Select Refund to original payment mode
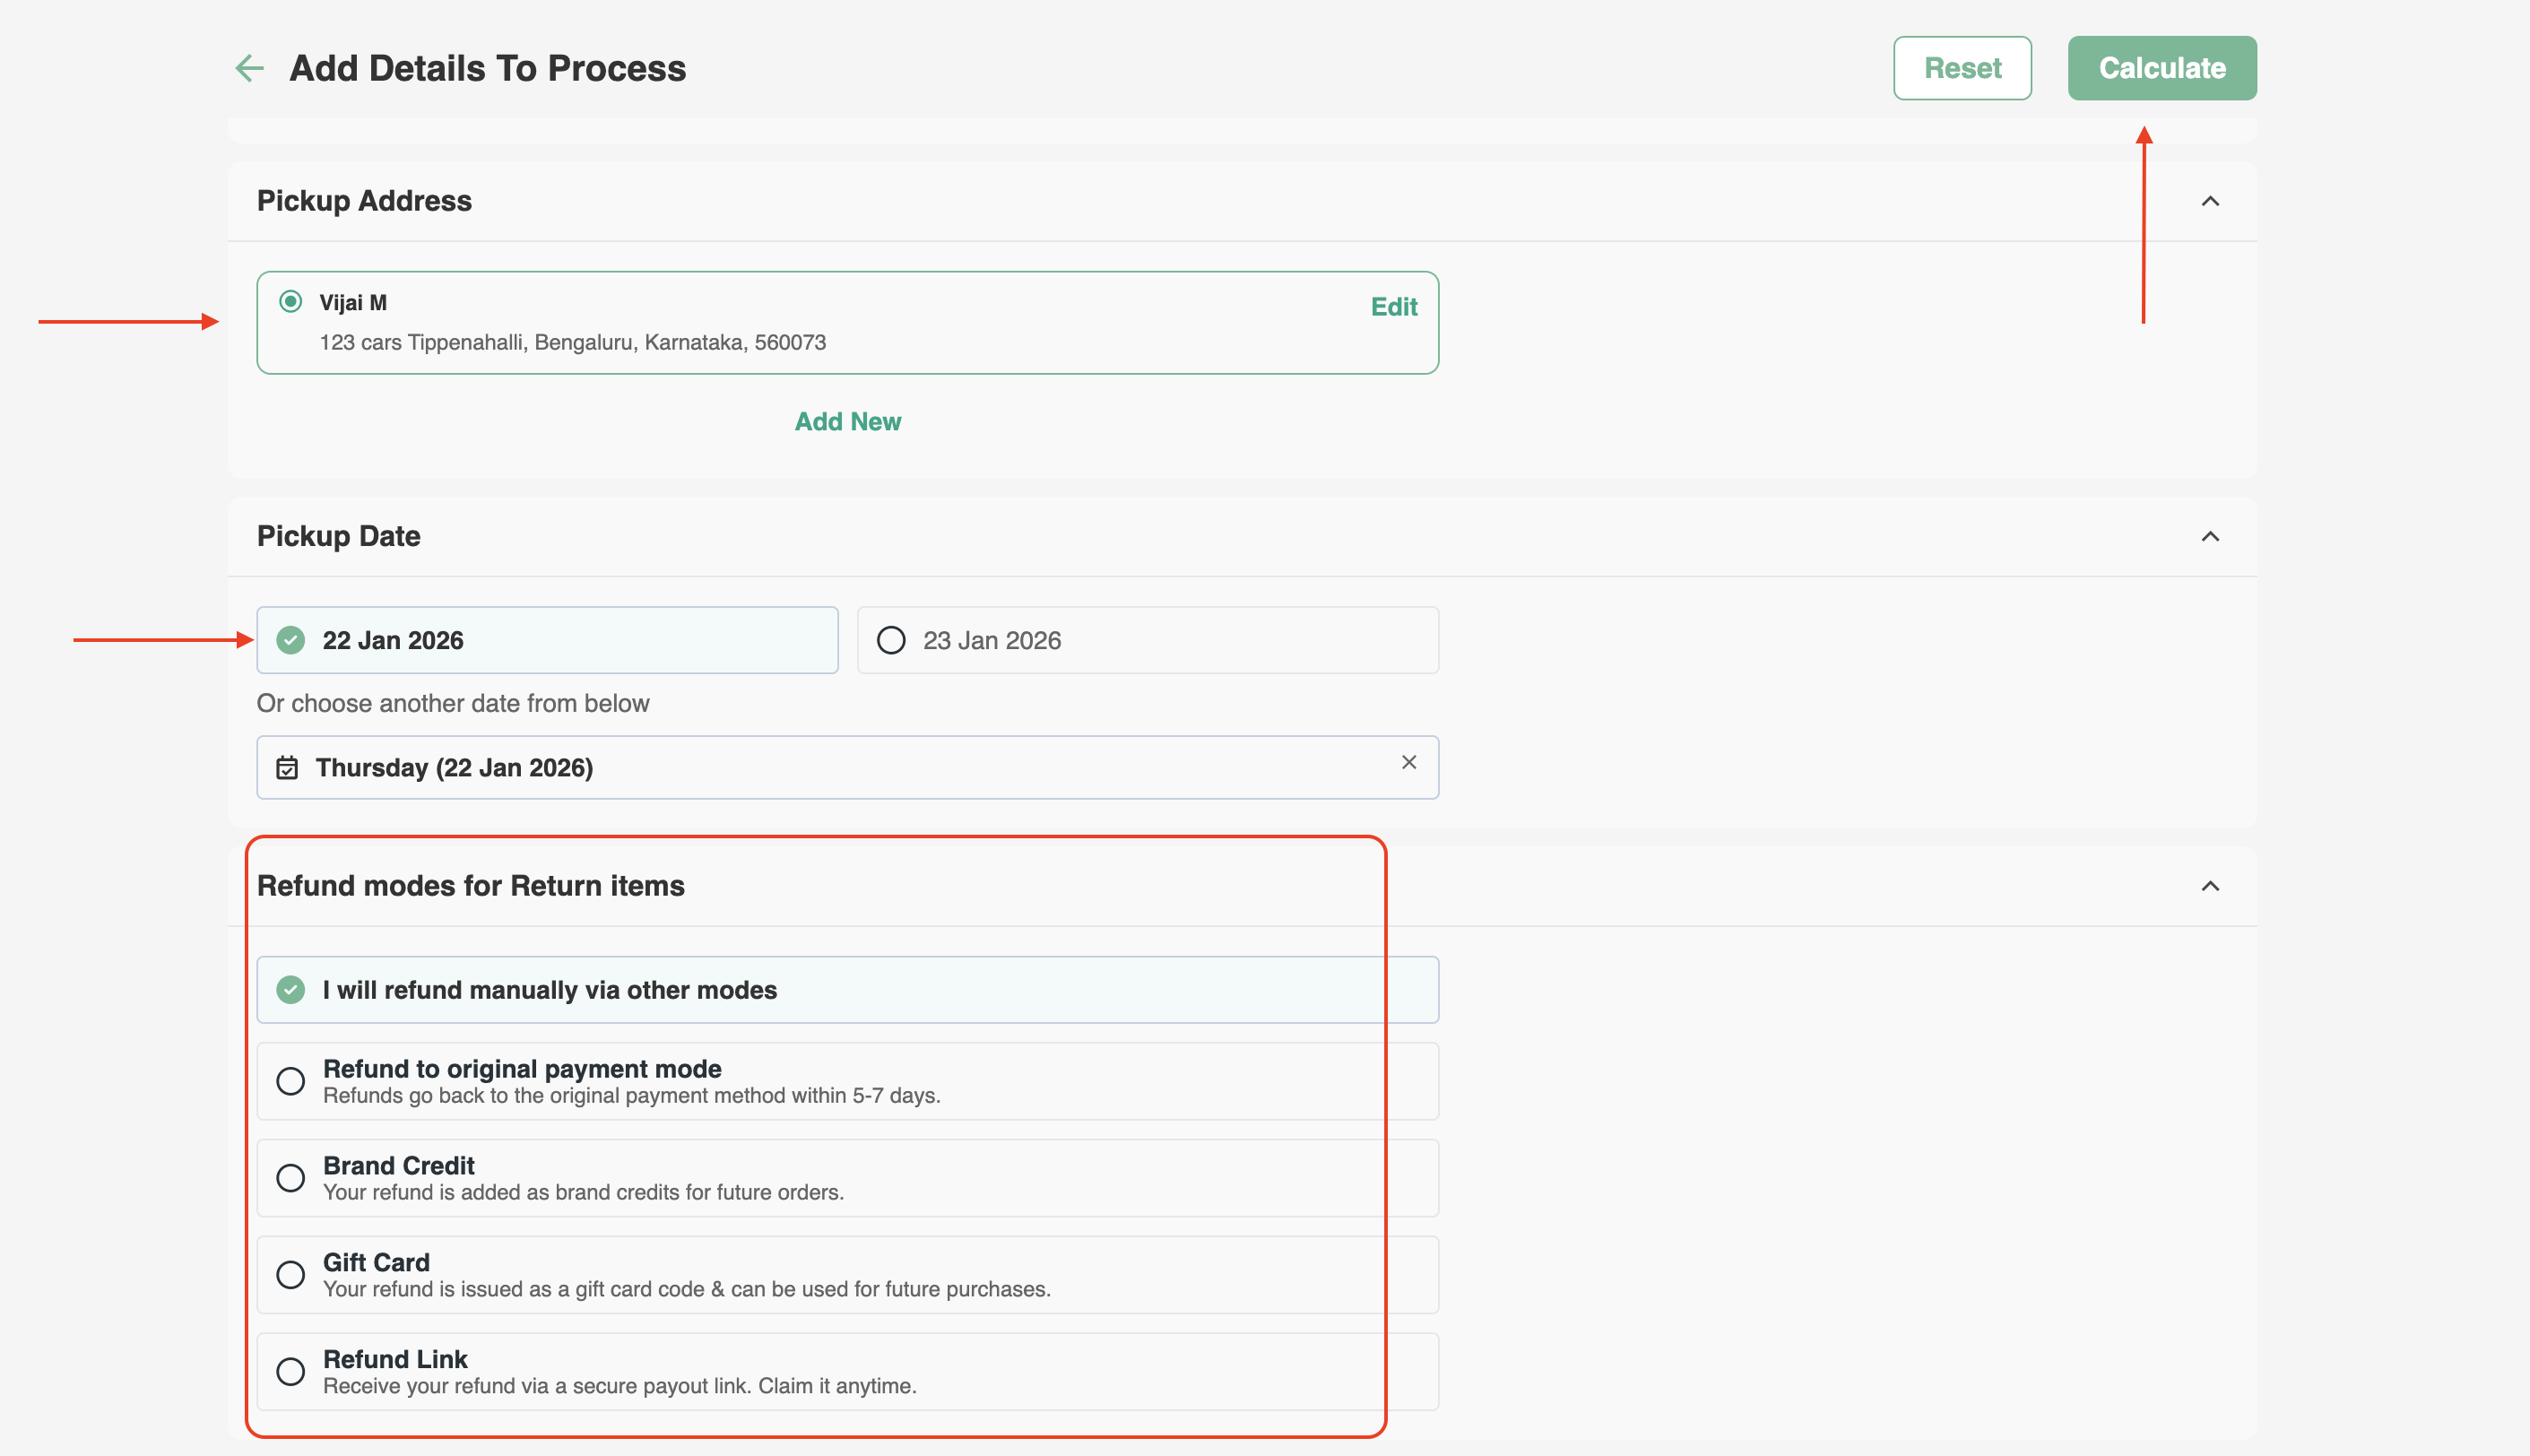 pos(291,1081)
